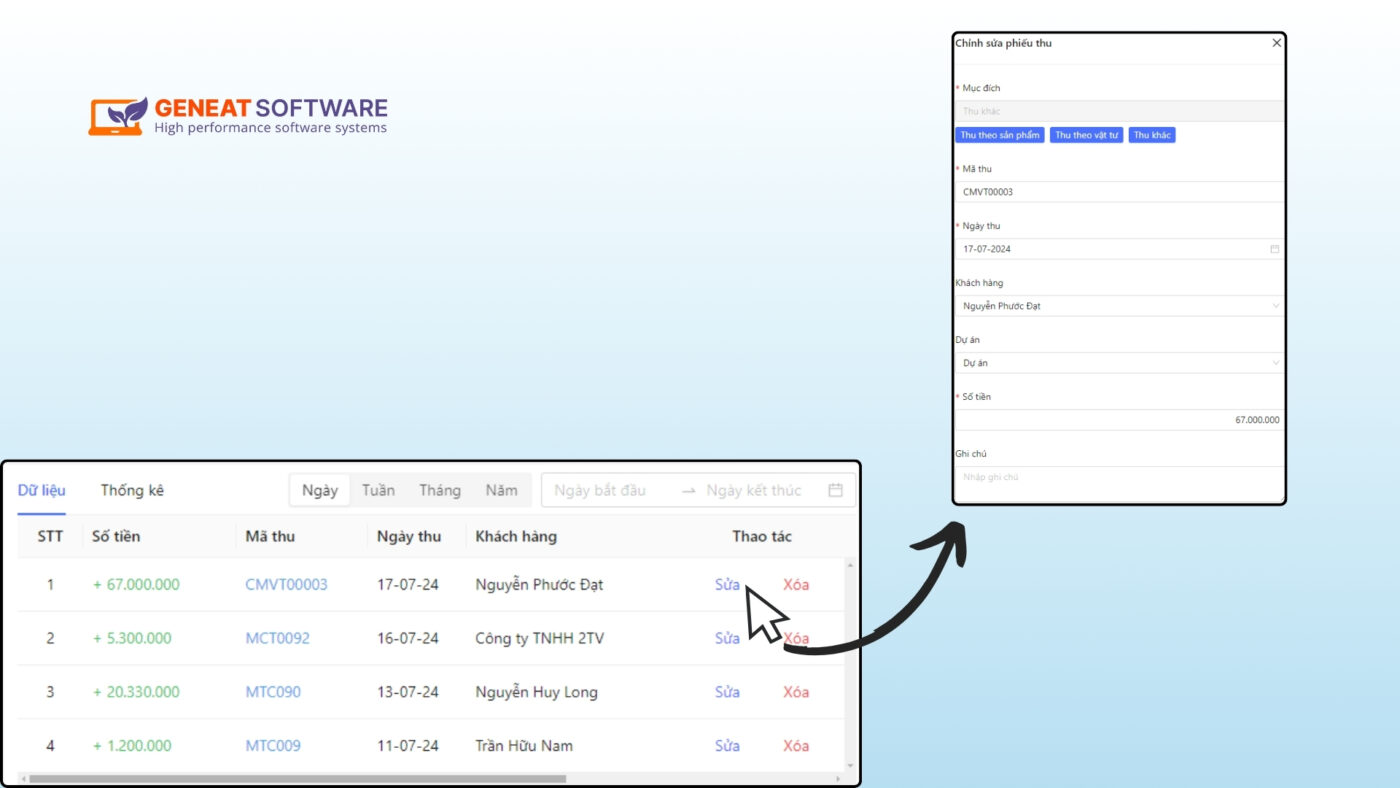Image resolution: width=1400 pixels, height=788 pixels.
Task: Choose the Thu theo sản phẩm button
Action: tap(1000, 135)
